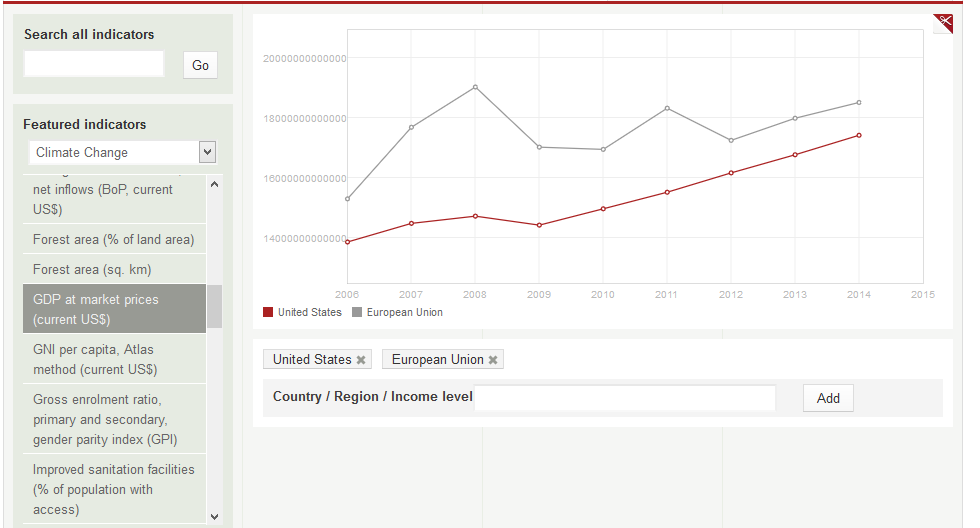Click the scissors clip icon on chart
980x528 pixels.
[x=942, y=24]
